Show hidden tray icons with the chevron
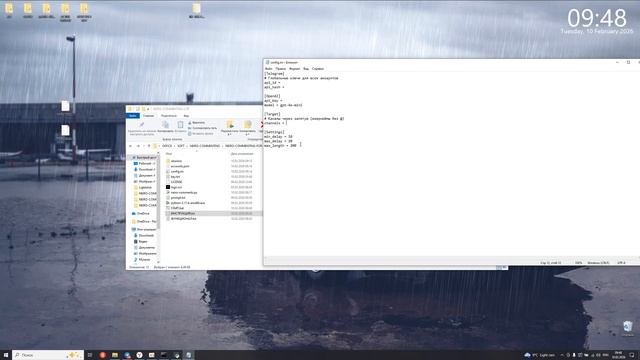640x360 pixels. [x=562, y=355]
